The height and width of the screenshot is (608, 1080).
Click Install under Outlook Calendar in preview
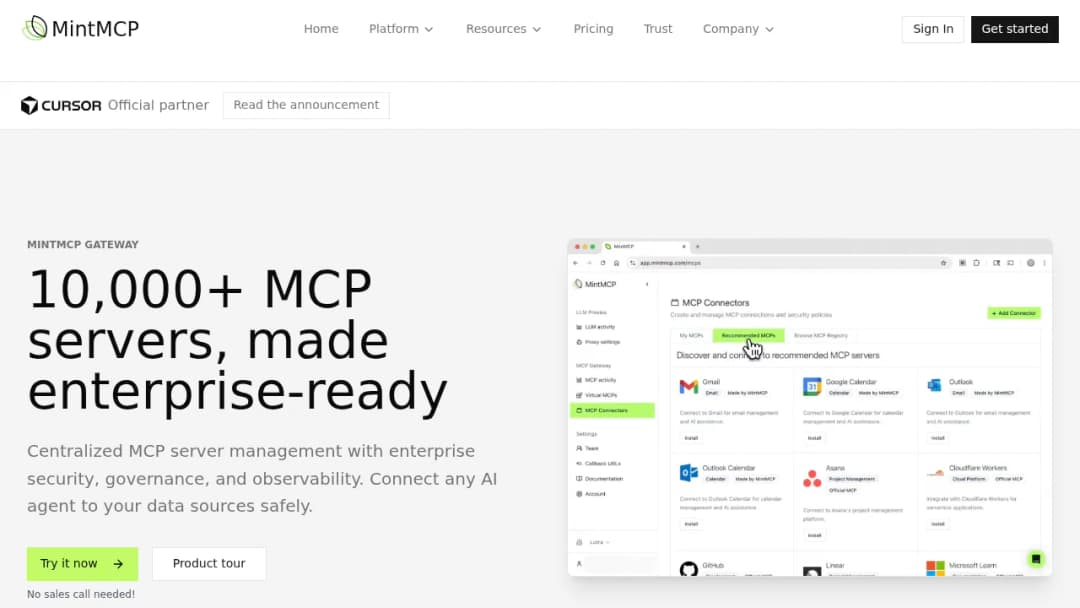click(x=691, y=524)
